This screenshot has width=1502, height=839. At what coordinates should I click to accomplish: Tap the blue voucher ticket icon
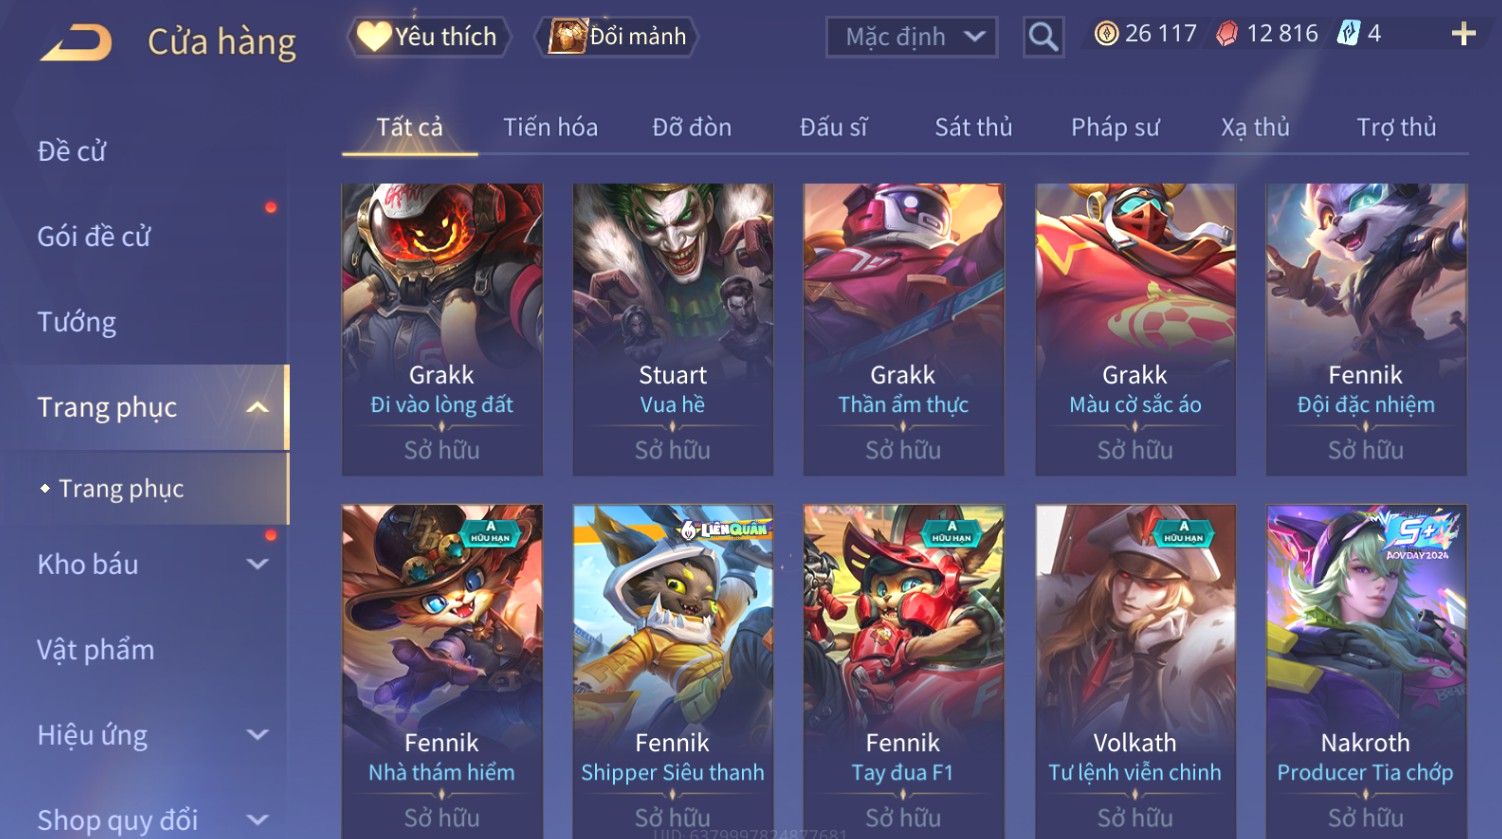(1349, 34)
